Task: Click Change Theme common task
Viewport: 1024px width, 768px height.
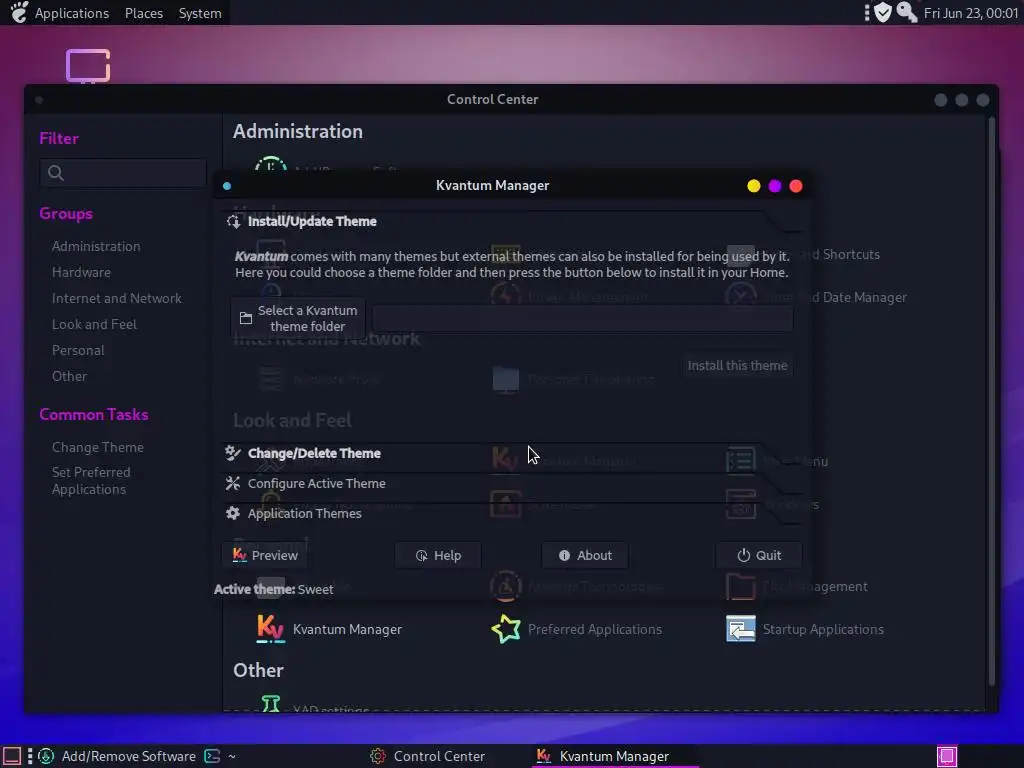Action: pyautogui.click(x=97, y=447)
